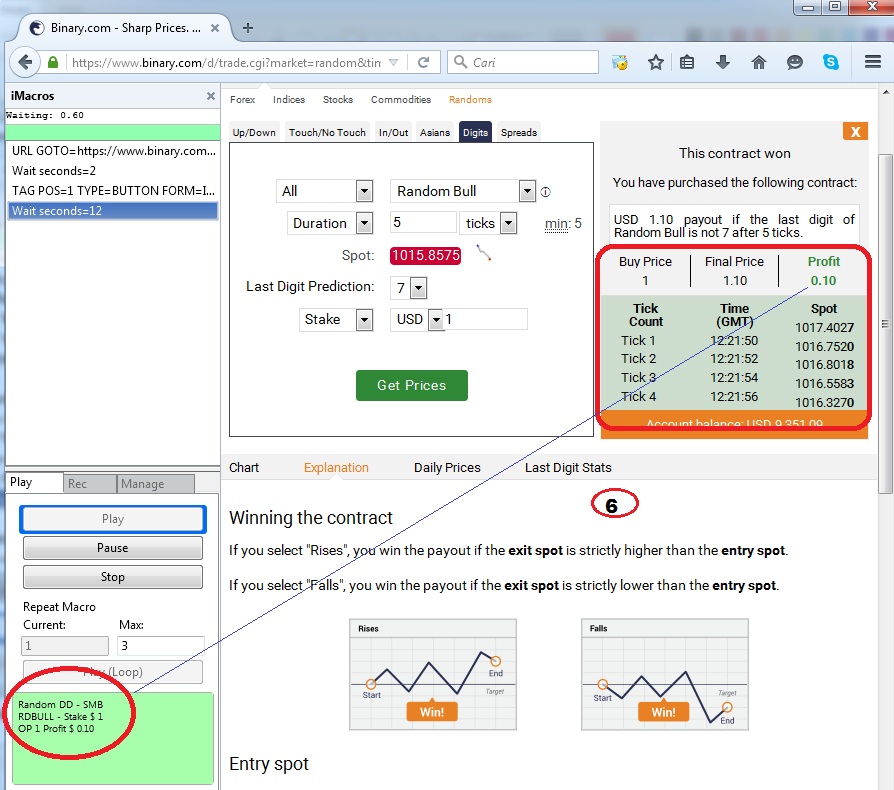Open the Chart tab
Screen dimensions: 894x790
pyautogui.click(x=244, y=468)
